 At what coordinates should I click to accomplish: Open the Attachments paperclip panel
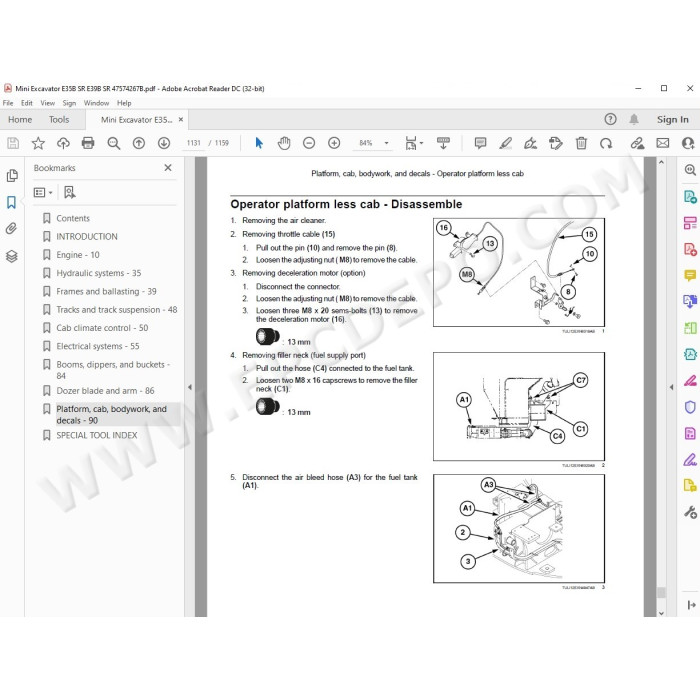point(12,229)
